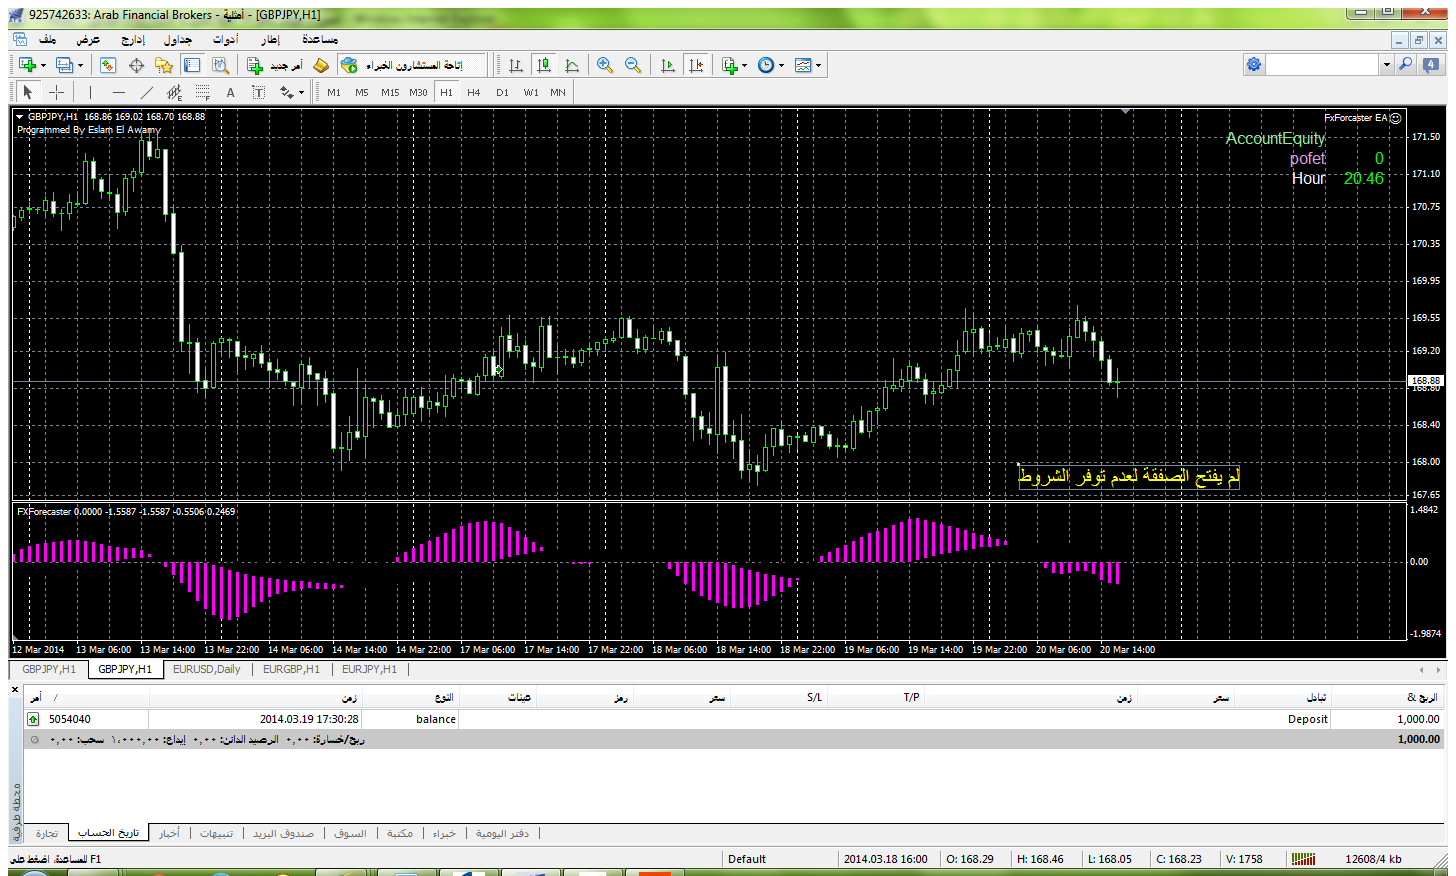Click the New Chart icon
This screenshot has width=1456, height=876.
(x=27, y=65)
